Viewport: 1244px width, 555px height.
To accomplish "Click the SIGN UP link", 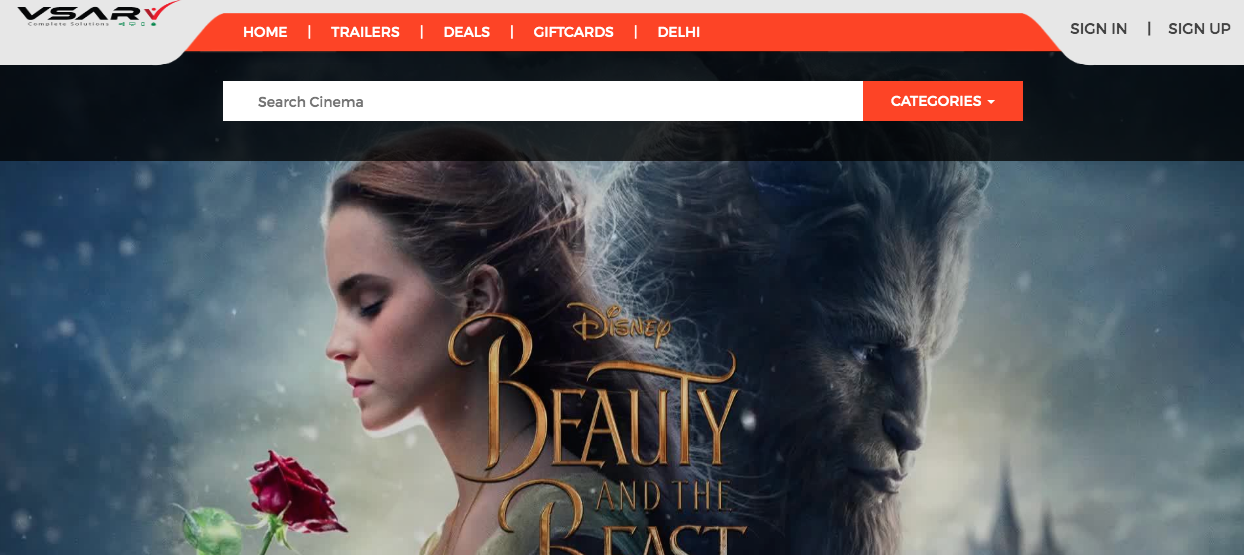I will [1199, 29].
